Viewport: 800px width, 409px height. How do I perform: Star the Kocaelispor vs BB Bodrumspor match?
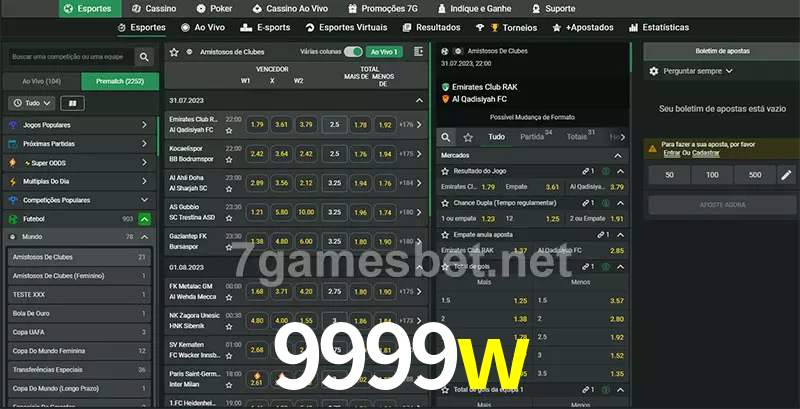pyautogui.click(x=229, y=160)
